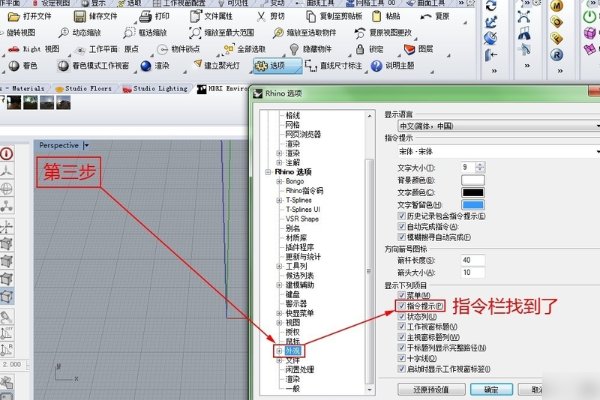Open the Studio Lighting tab
Screen dimensions: 600x400
pyautogui.click(x=155, y=89)
